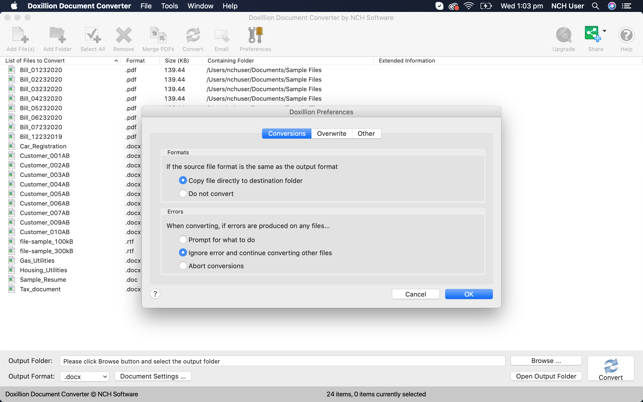Select Prompt for what to do
Image resolution: width=643 pixels, height=402 pixels.
pyautogui.click(x=183, y=240)
